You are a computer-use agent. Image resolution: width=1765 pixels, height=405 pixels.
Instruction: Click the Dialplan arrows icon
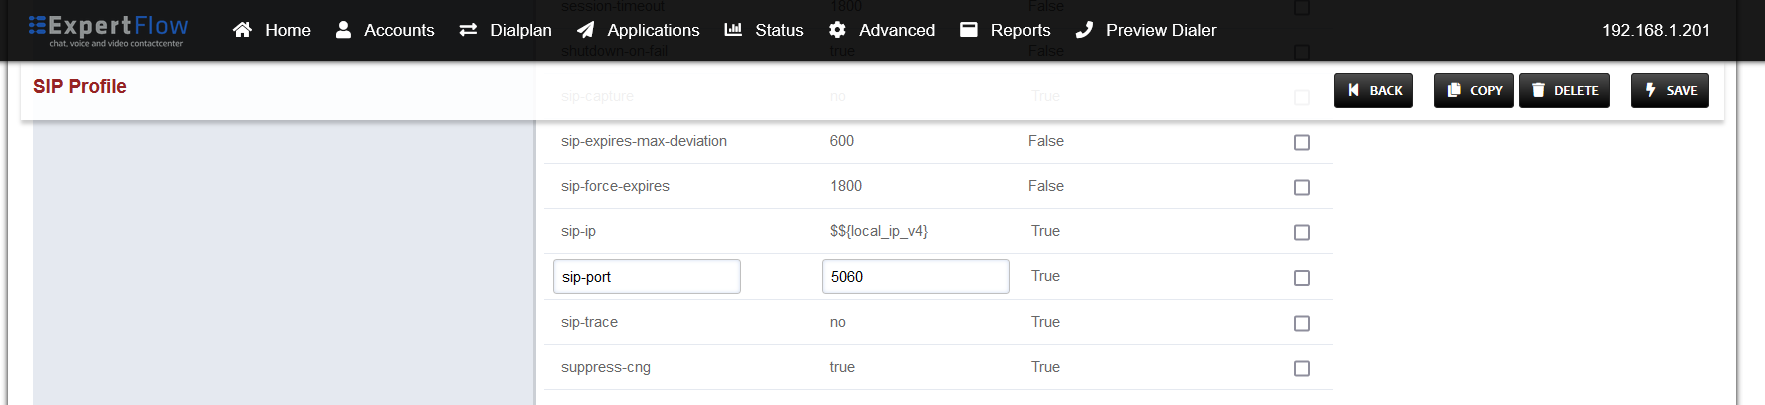coord(468,30)
